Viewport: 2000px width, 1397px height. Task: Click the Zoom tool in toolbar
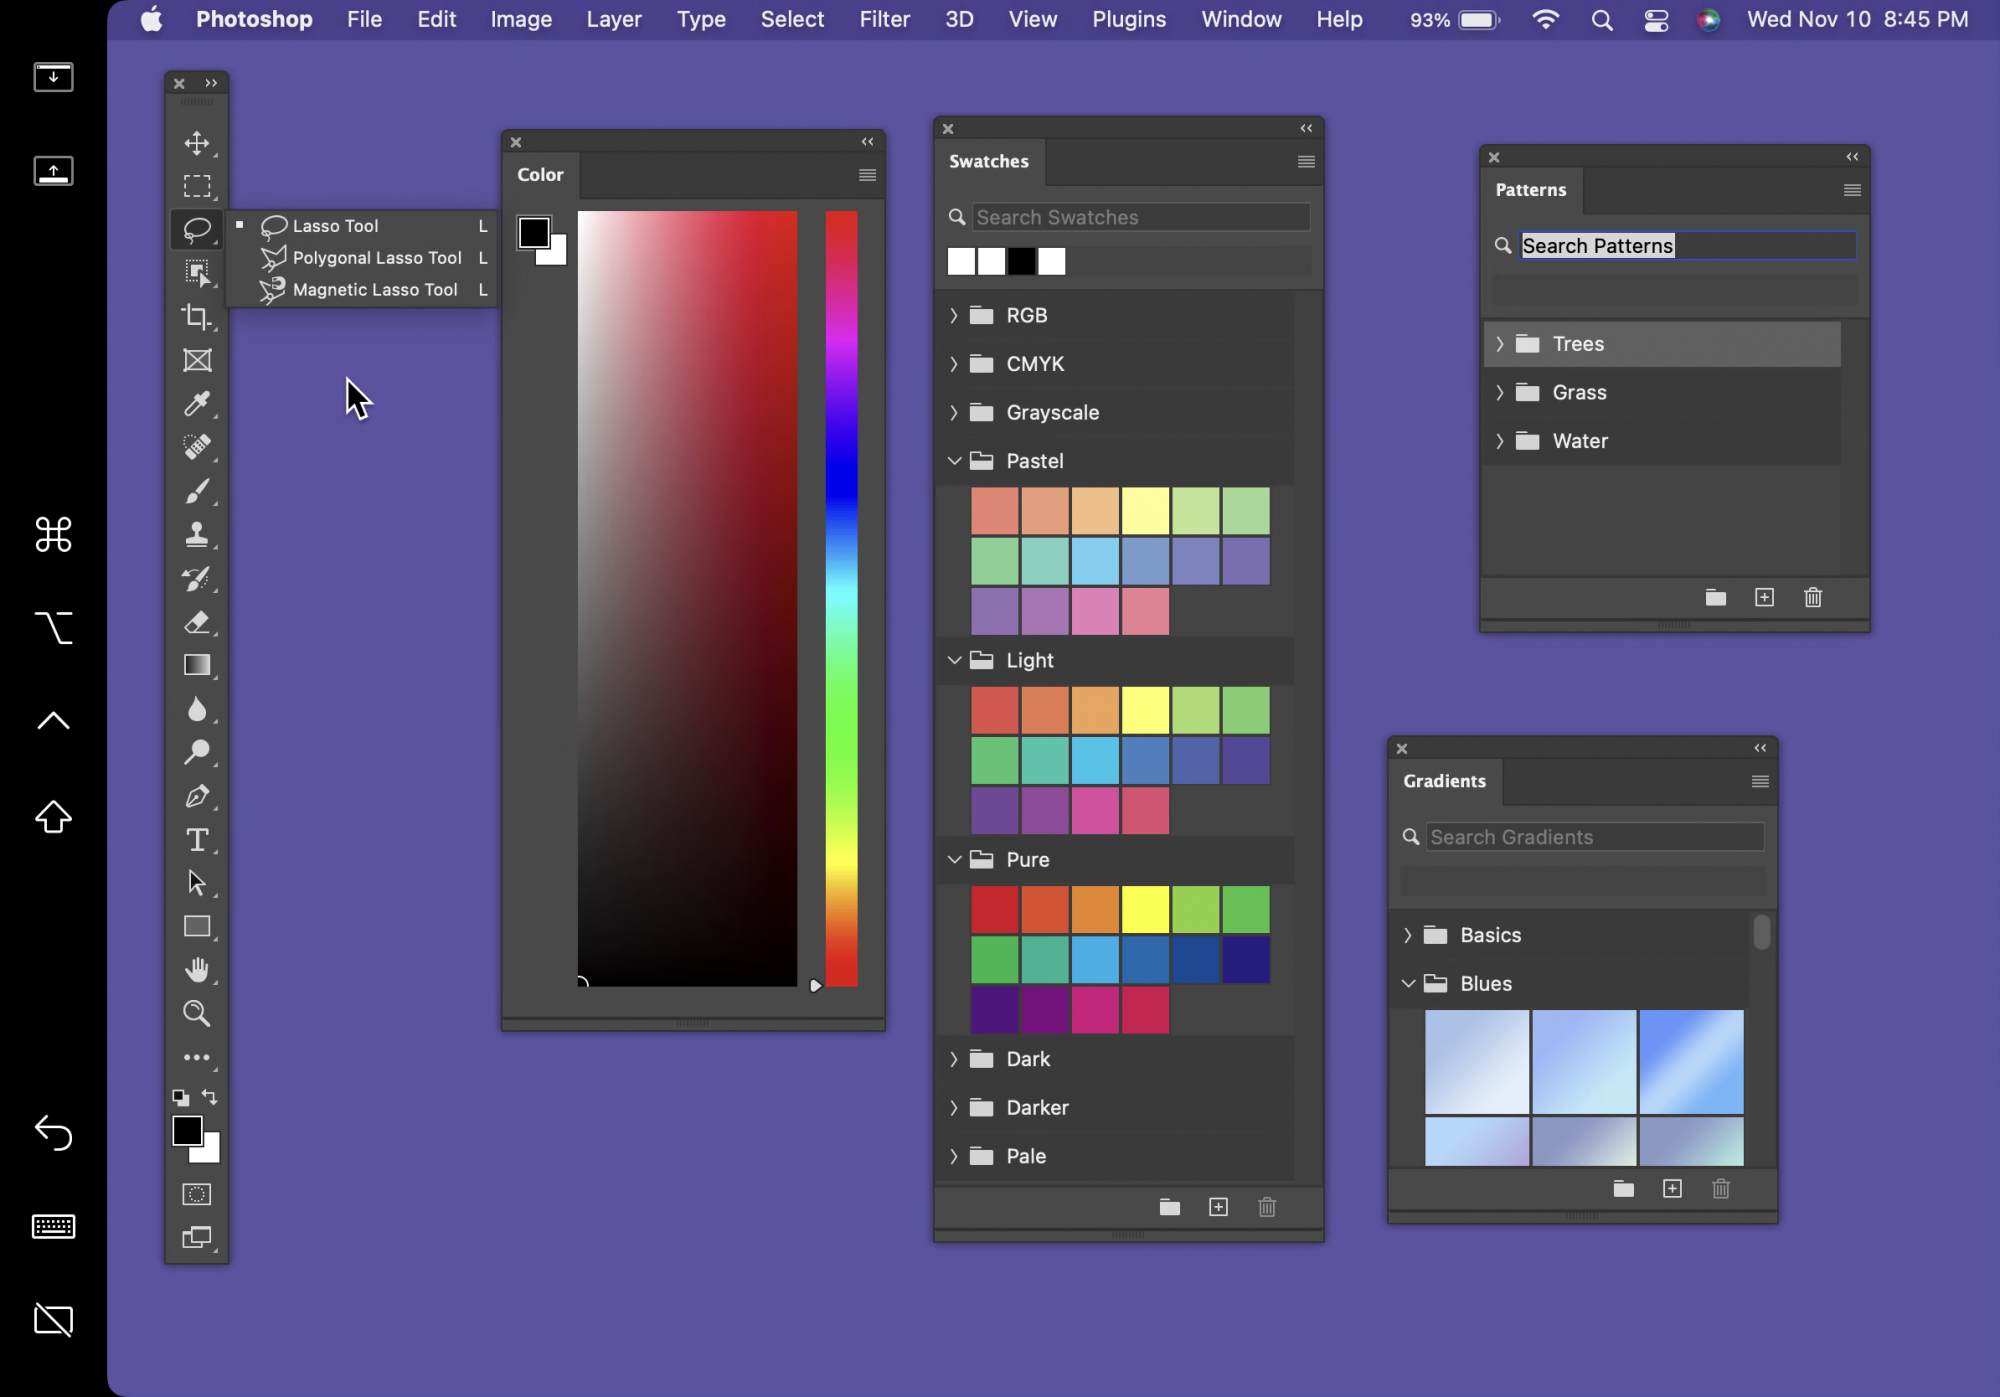[196, 1014]
